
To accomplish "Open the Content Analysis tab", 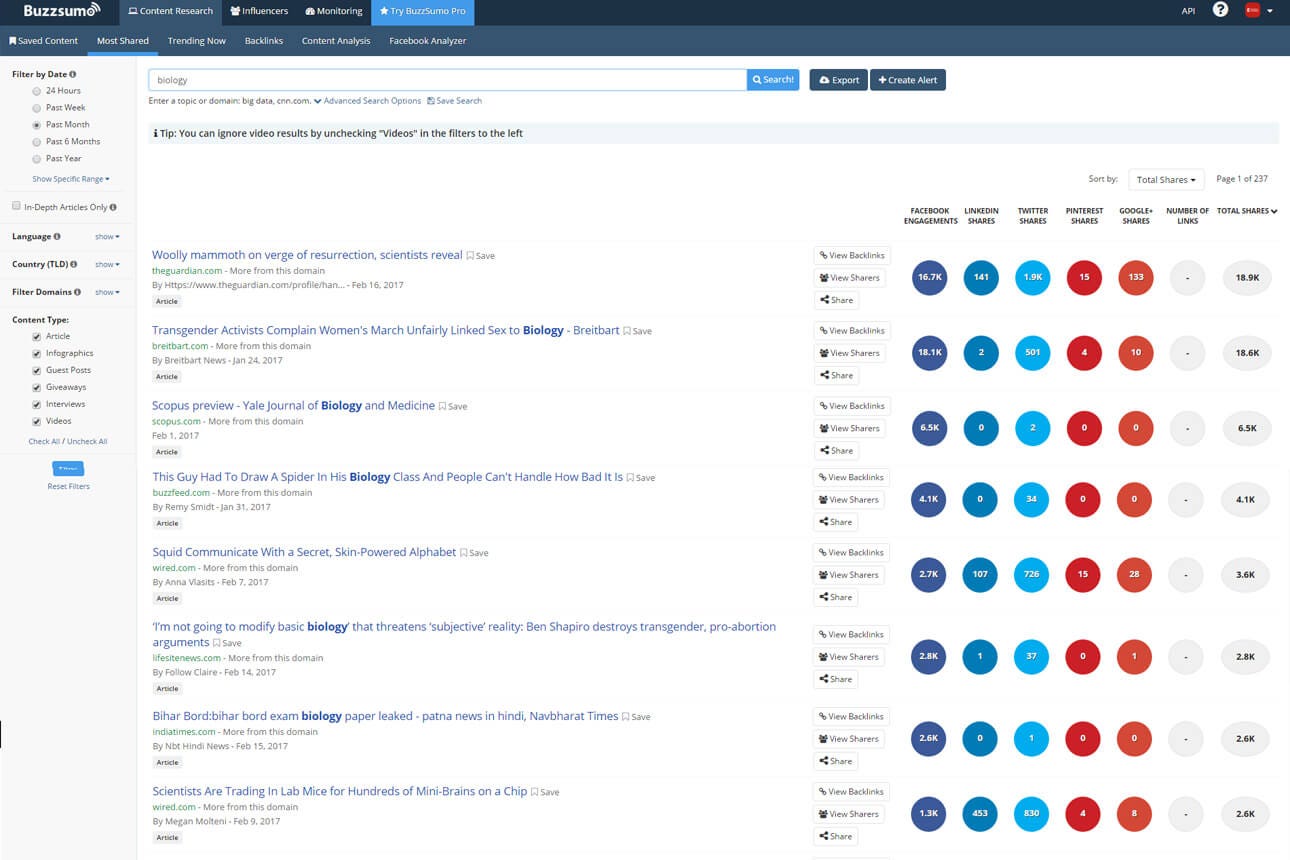I will pyautogui.click(x=336, y=41).
